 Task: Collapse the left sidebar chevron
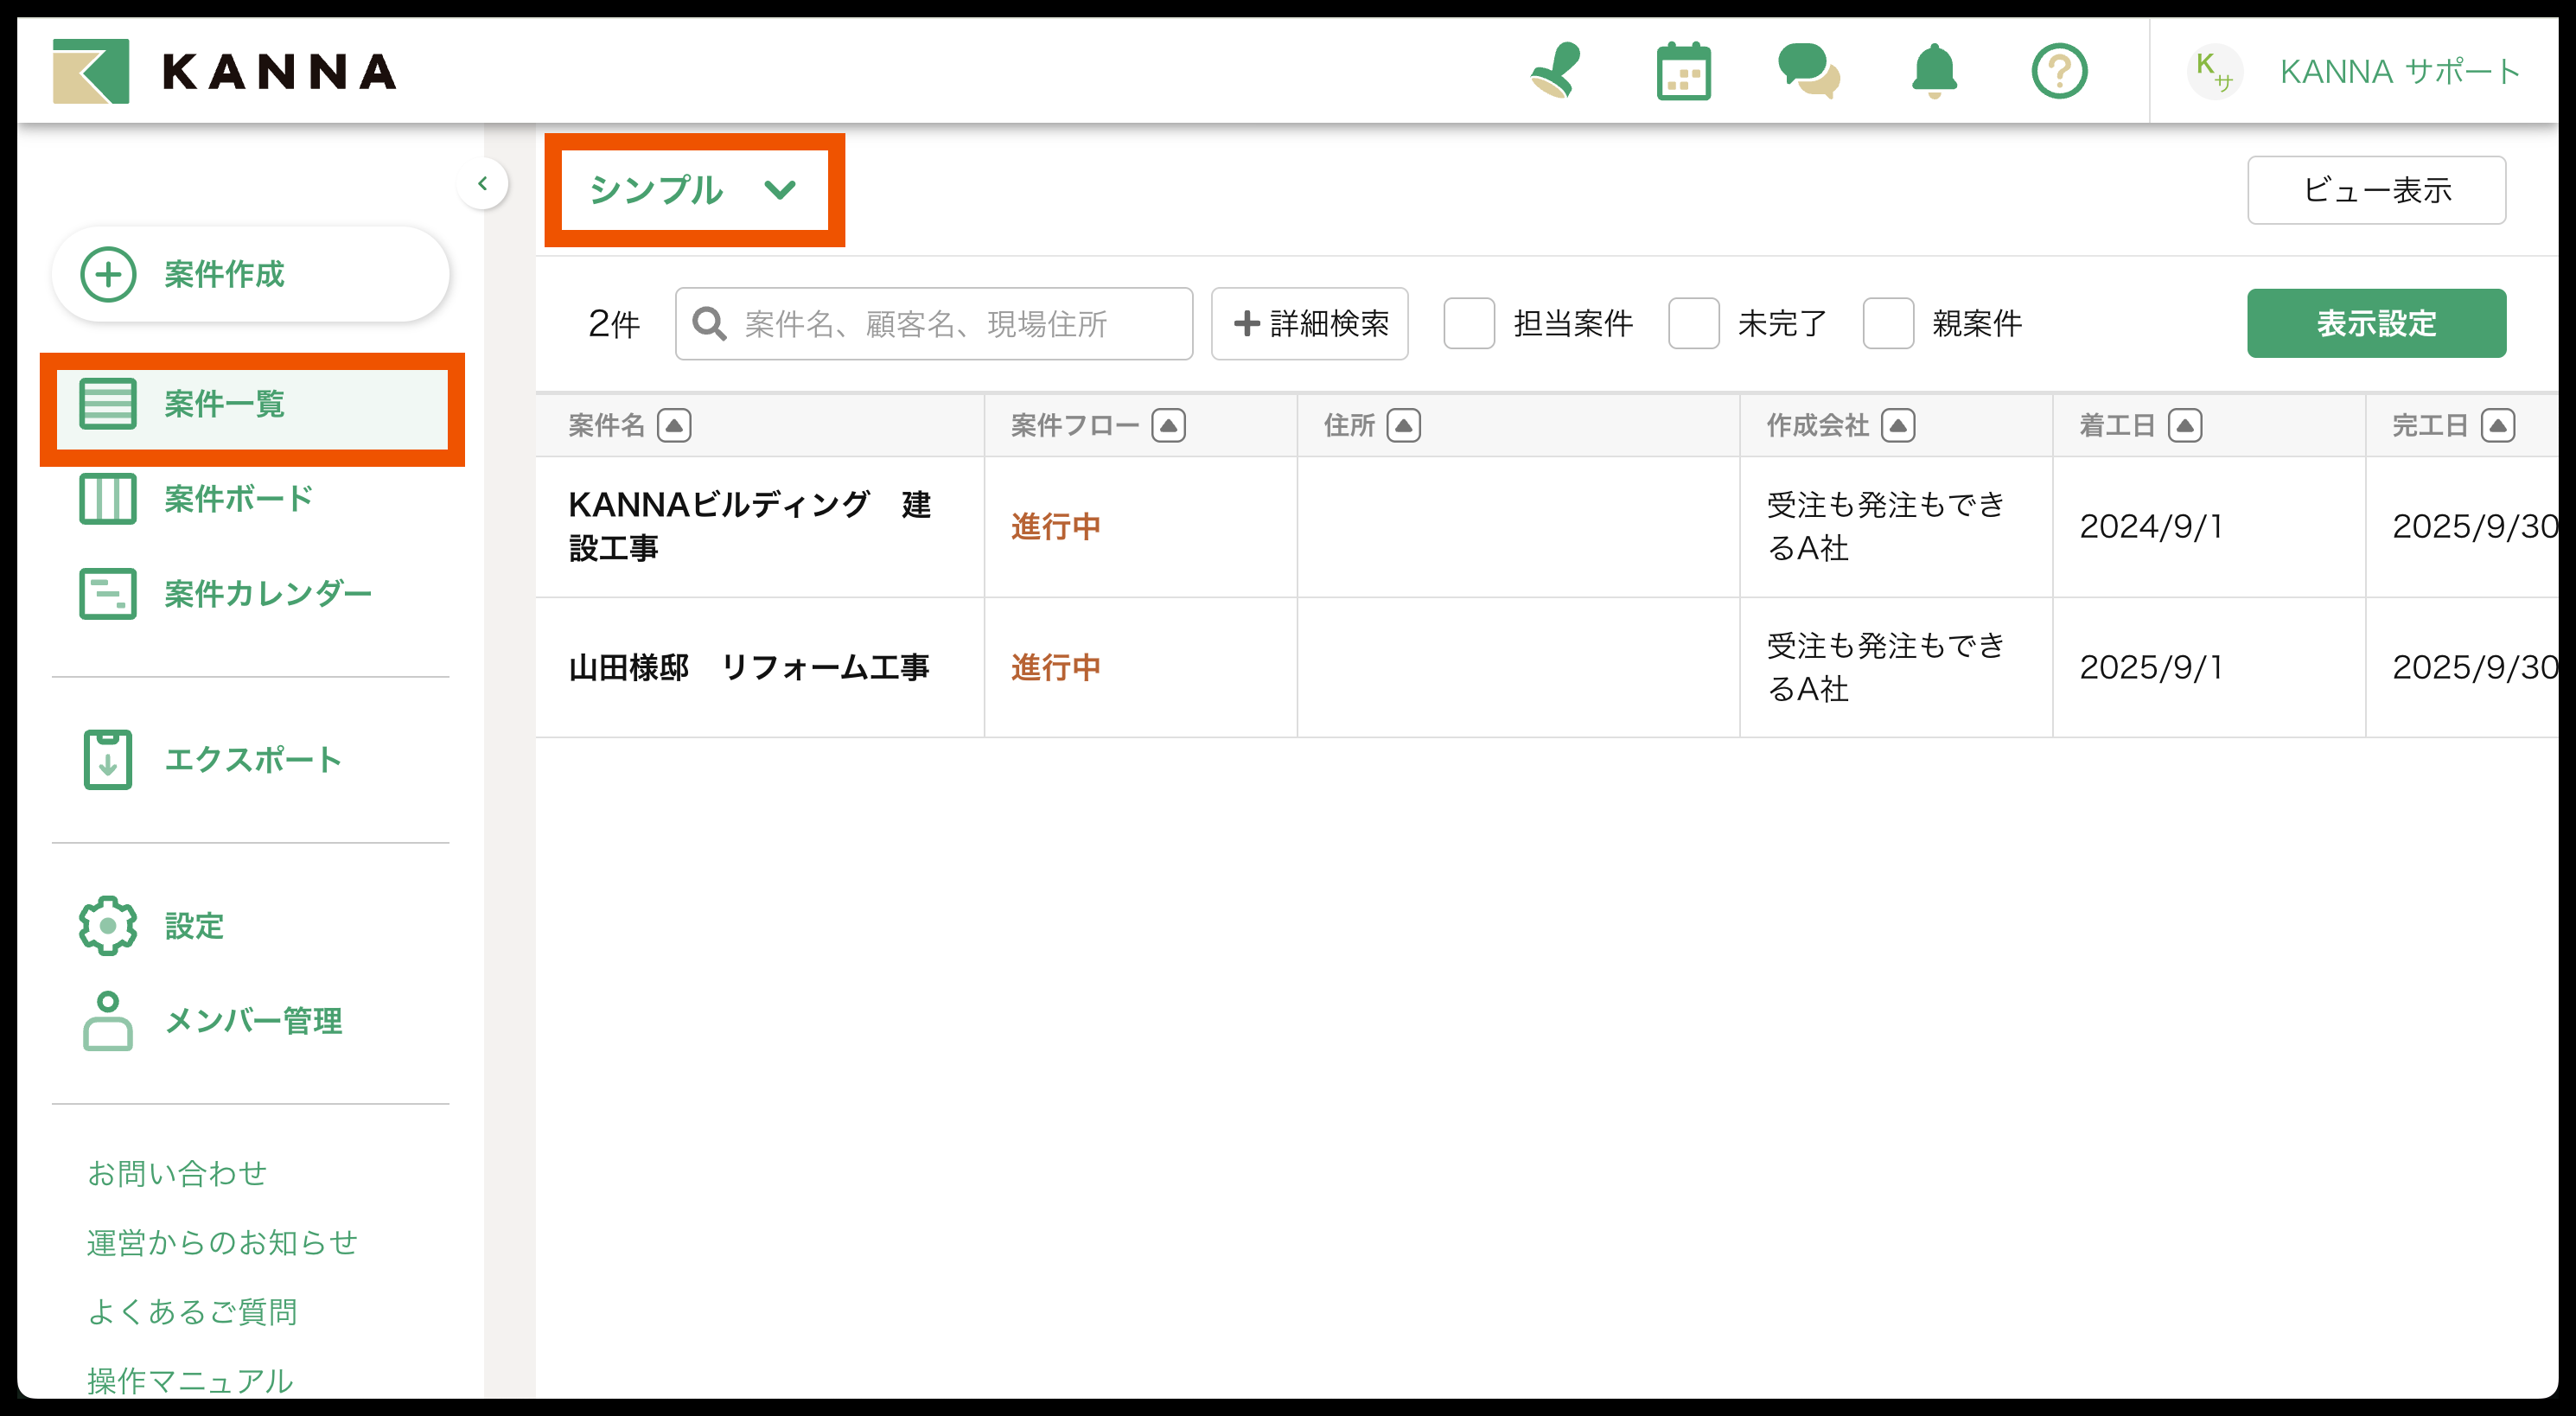(483, 184)
